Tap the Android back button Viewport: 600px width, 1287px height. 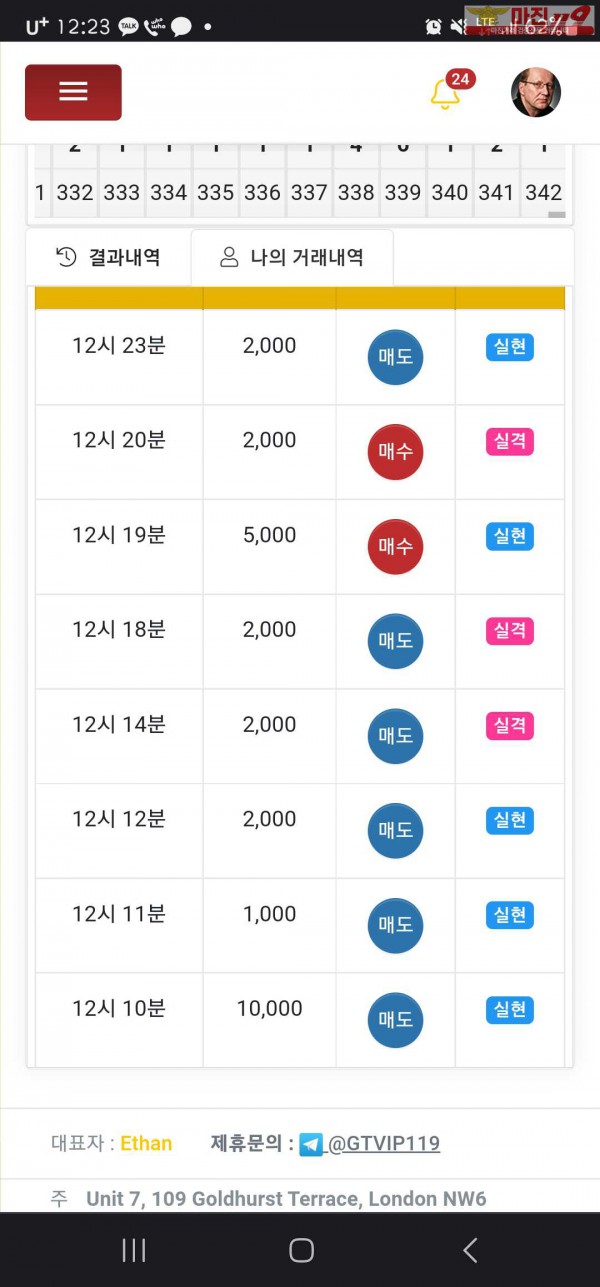[469, 1250]
